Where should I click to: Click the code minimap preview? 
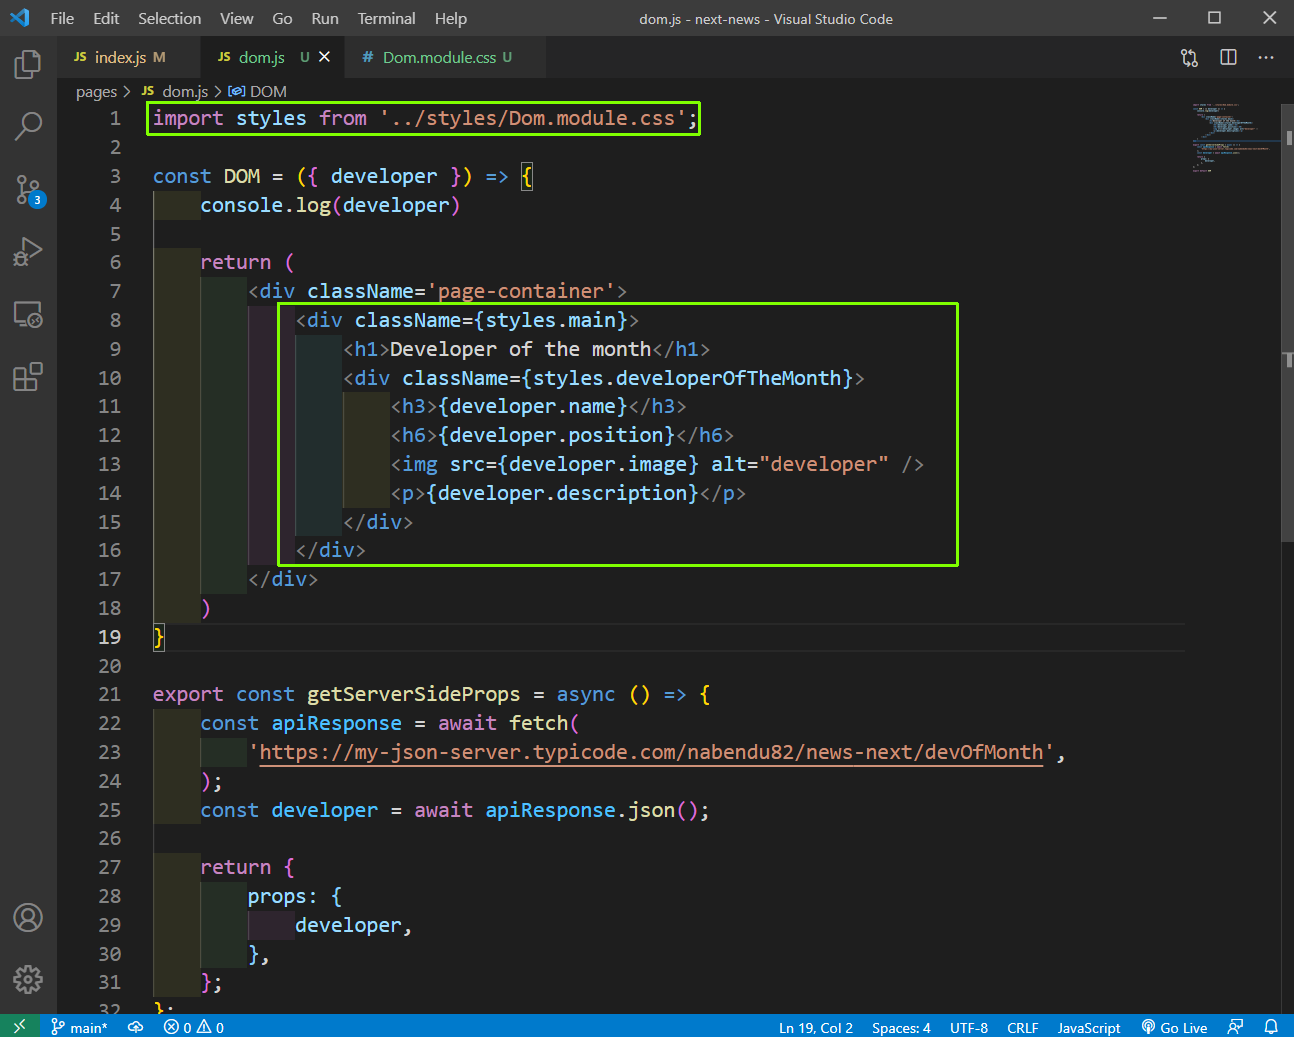click(x=1230, y=137)
